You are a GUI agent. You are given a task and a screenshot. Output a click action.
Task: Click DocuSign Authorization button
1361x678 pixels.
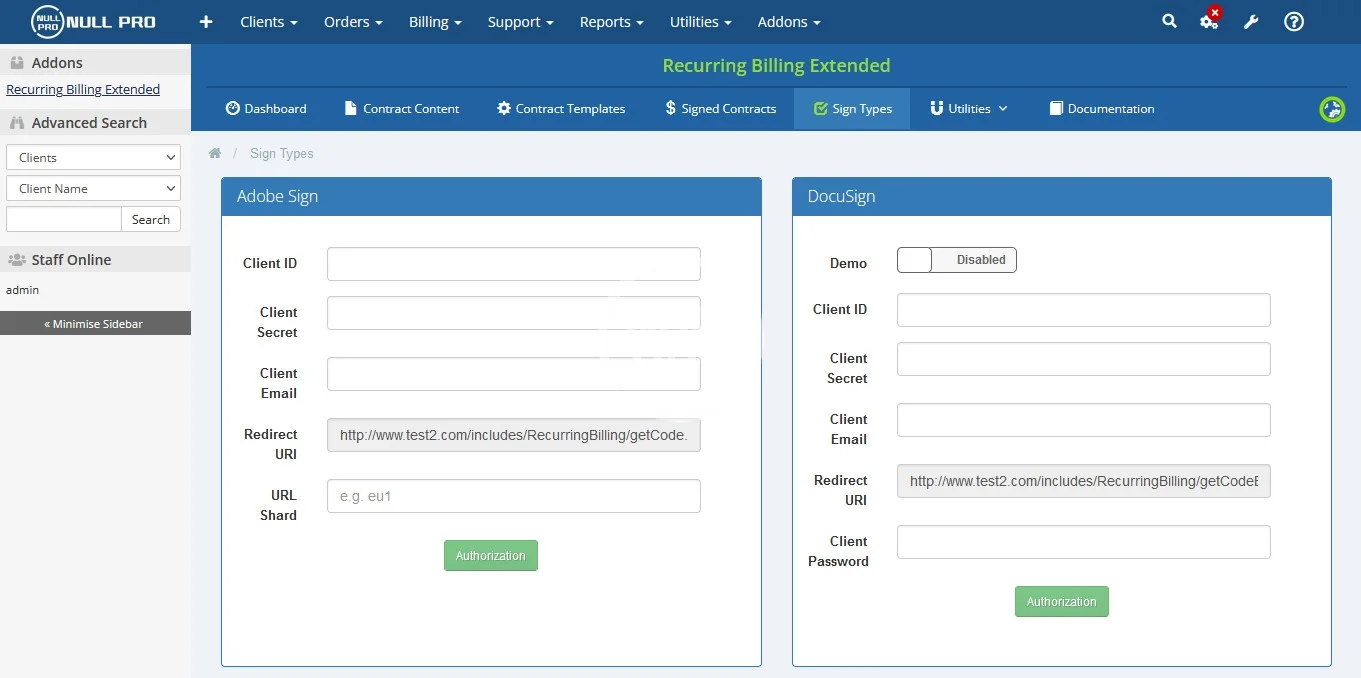click(1061, 601)
